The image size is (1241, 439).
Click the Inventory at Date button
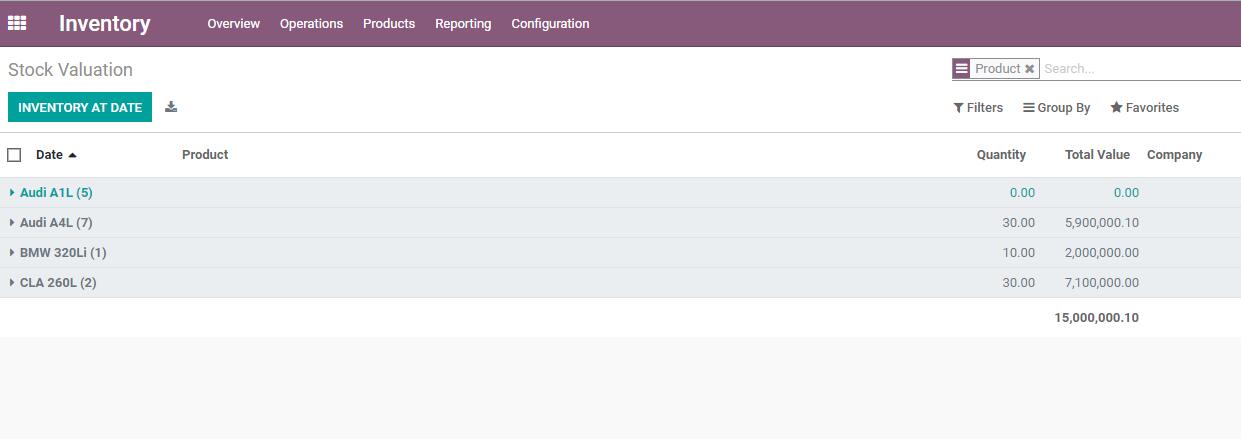tap(80, 107)
